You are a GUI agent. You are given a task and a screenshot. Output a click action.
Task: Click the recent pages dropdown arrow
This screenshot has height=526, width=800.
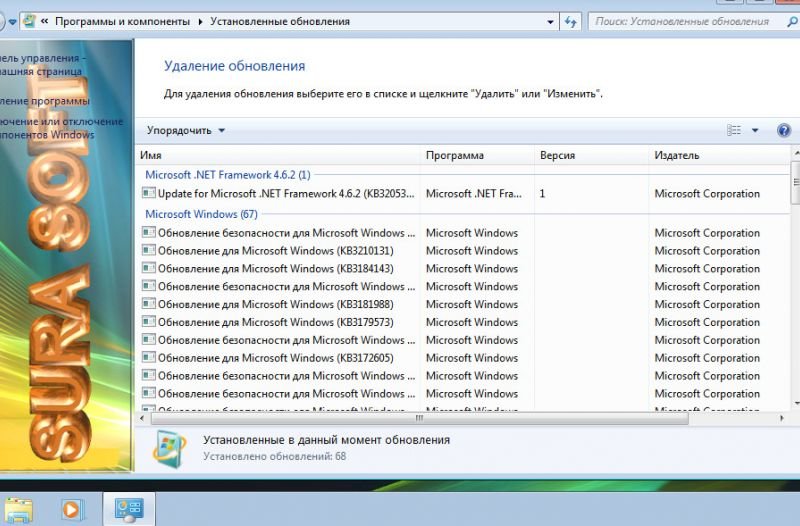pyautogui.click(x=12, y=22)
